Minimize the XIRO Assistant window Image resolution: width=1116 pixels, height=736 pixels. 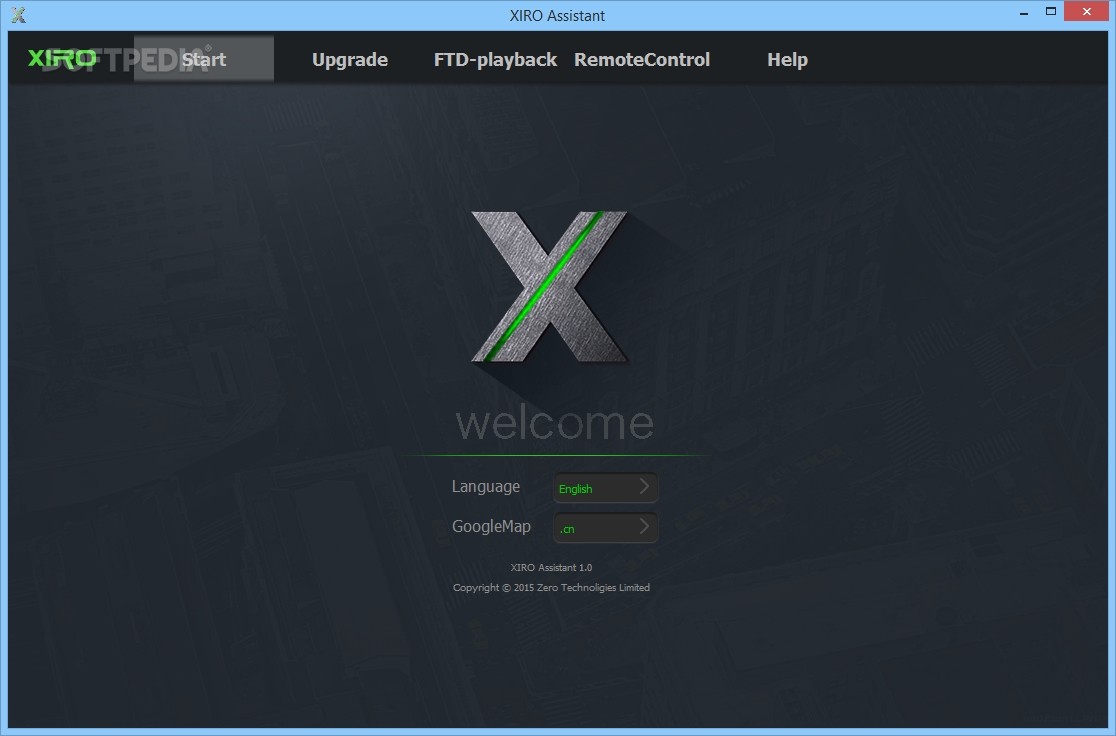[x=1023, y=13]
